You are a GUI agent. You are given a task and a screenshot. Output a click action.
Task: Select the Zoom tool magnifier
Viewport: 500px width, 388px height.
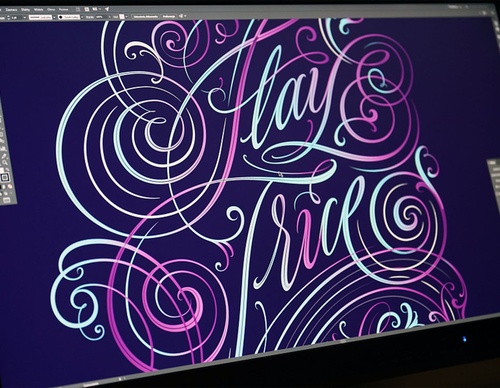tap(5, 162)
